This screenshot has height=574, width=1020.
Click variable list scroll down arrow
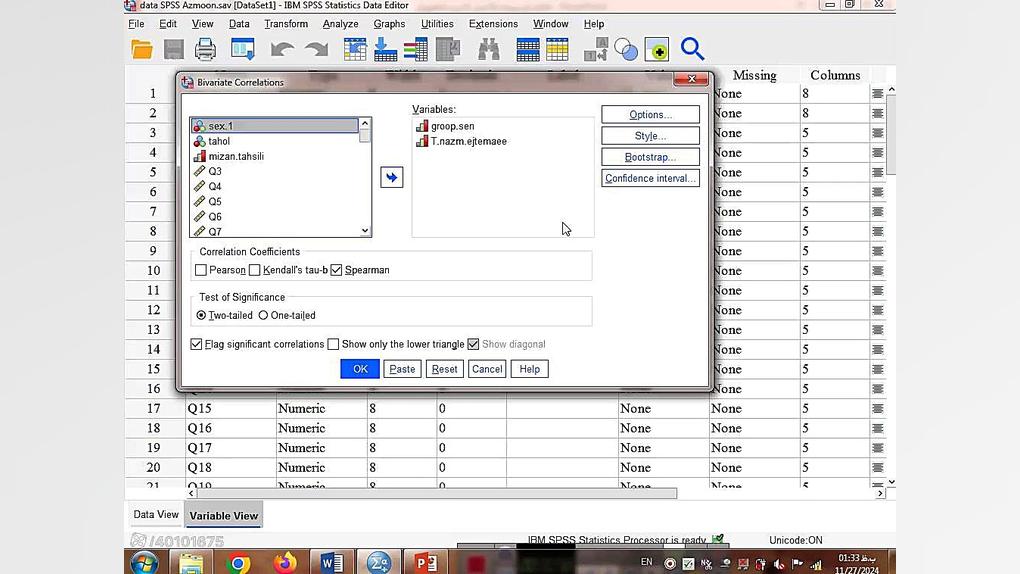point(365,230)
